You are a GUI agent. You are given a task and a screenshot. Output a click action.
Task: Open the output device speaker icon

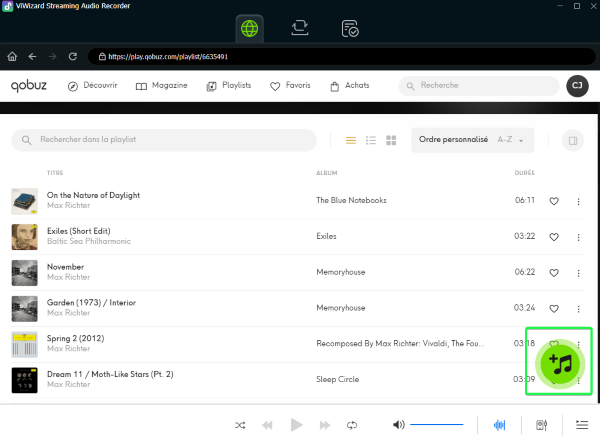click(x=541, y=425)
